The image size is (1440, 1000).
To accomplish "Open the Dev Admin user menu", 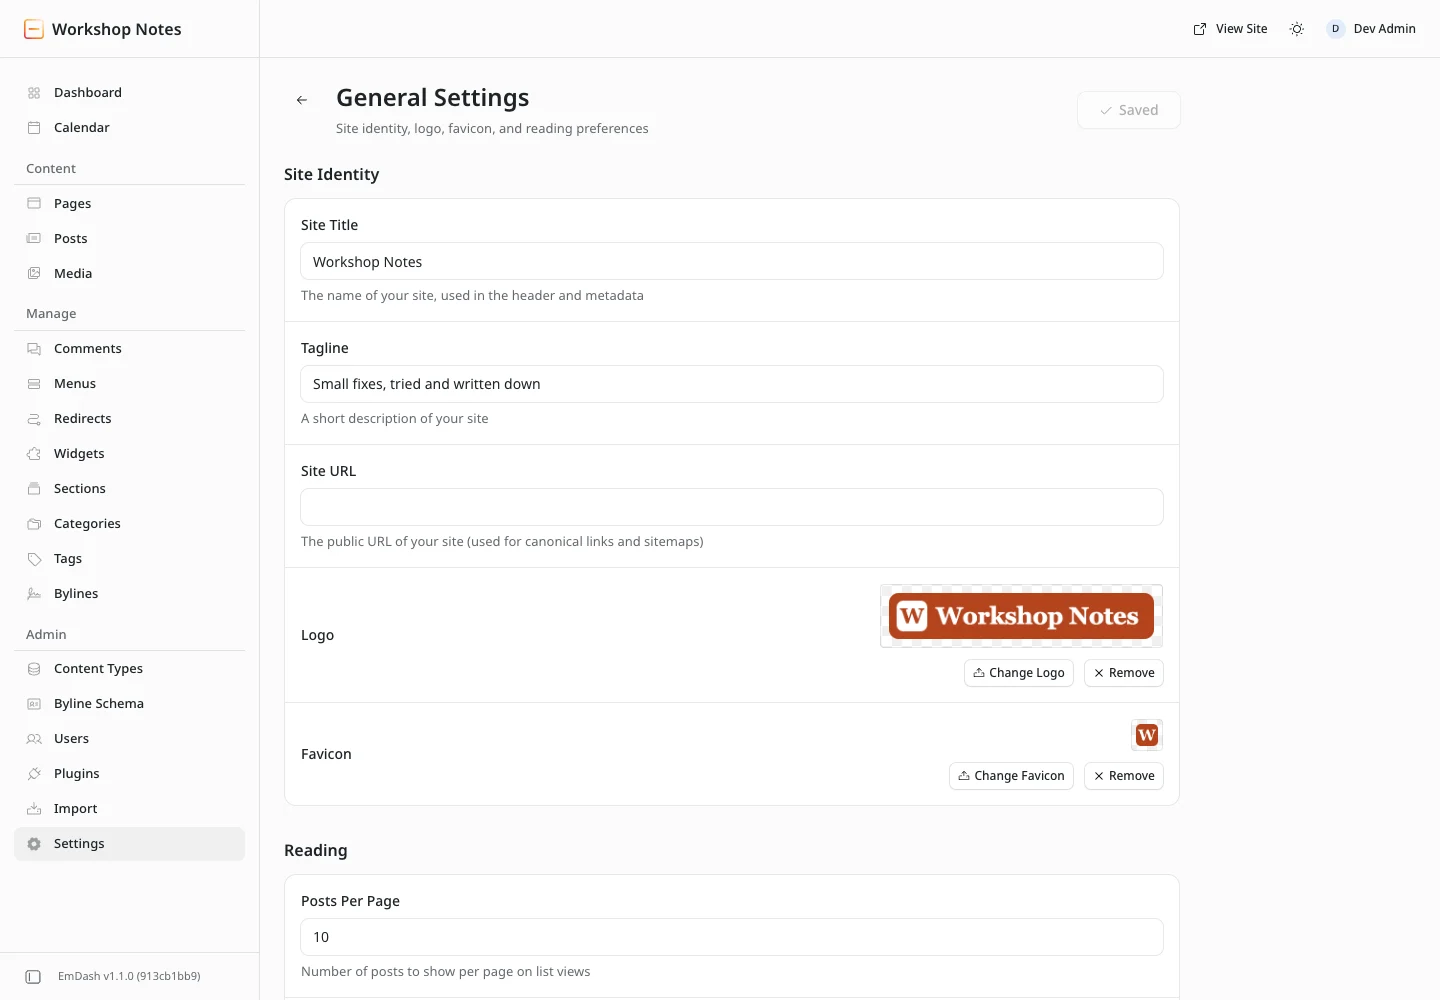I will 1371,29.
